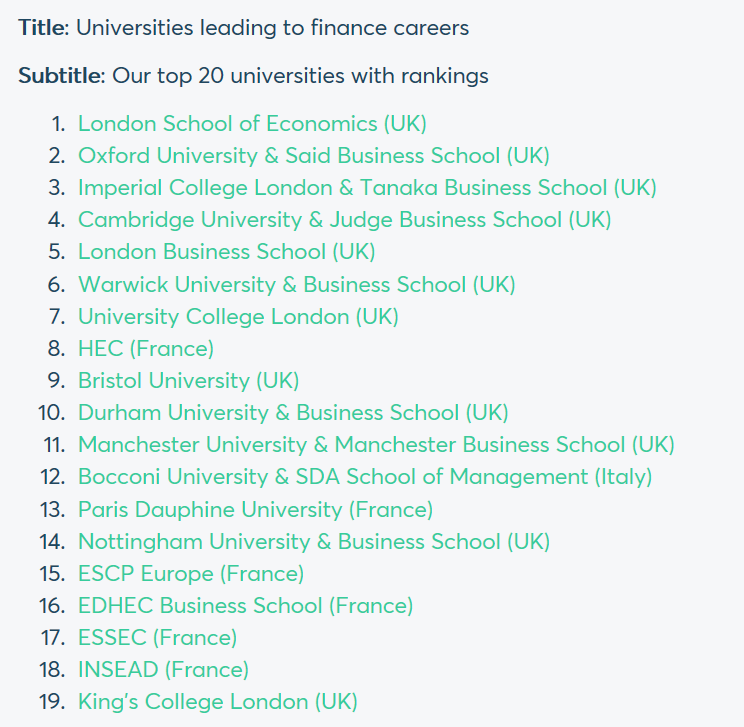Click the King's College London link

click(217, 702)
